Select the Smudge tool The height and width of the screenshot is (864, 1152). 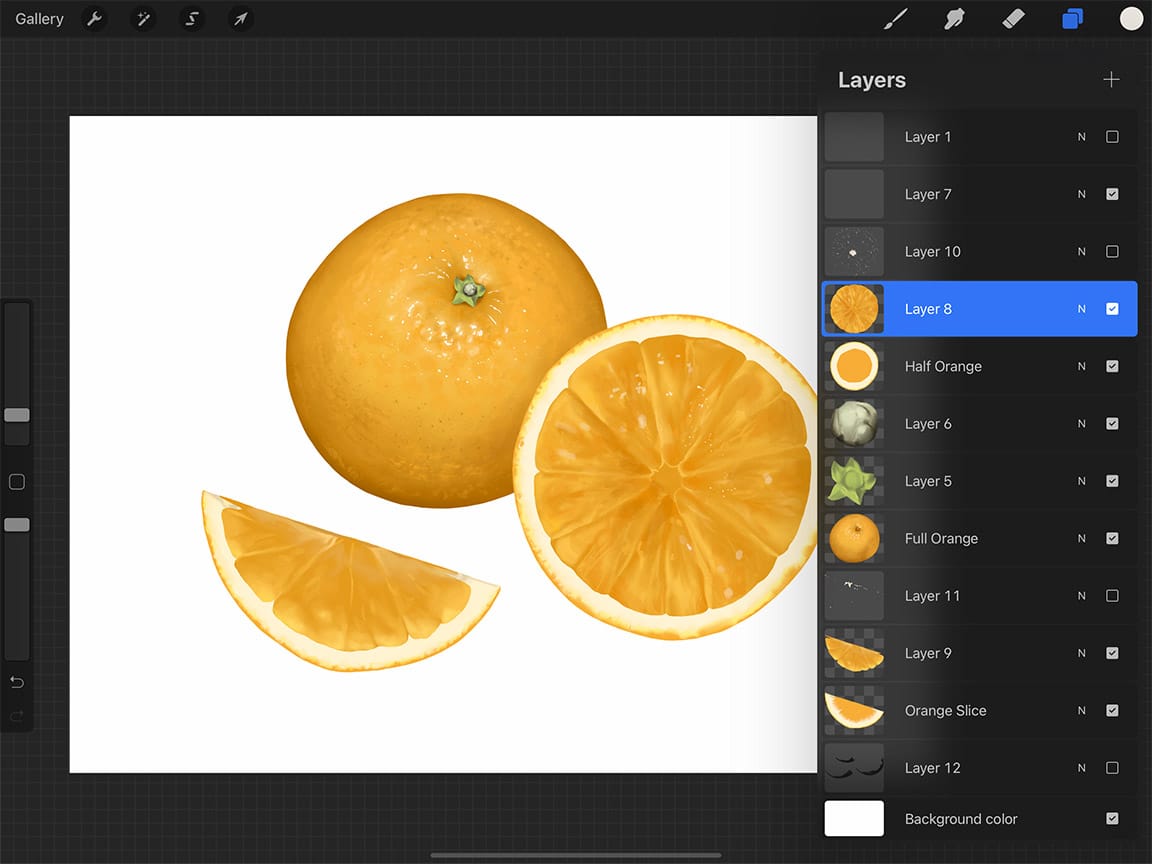point(954,18)
